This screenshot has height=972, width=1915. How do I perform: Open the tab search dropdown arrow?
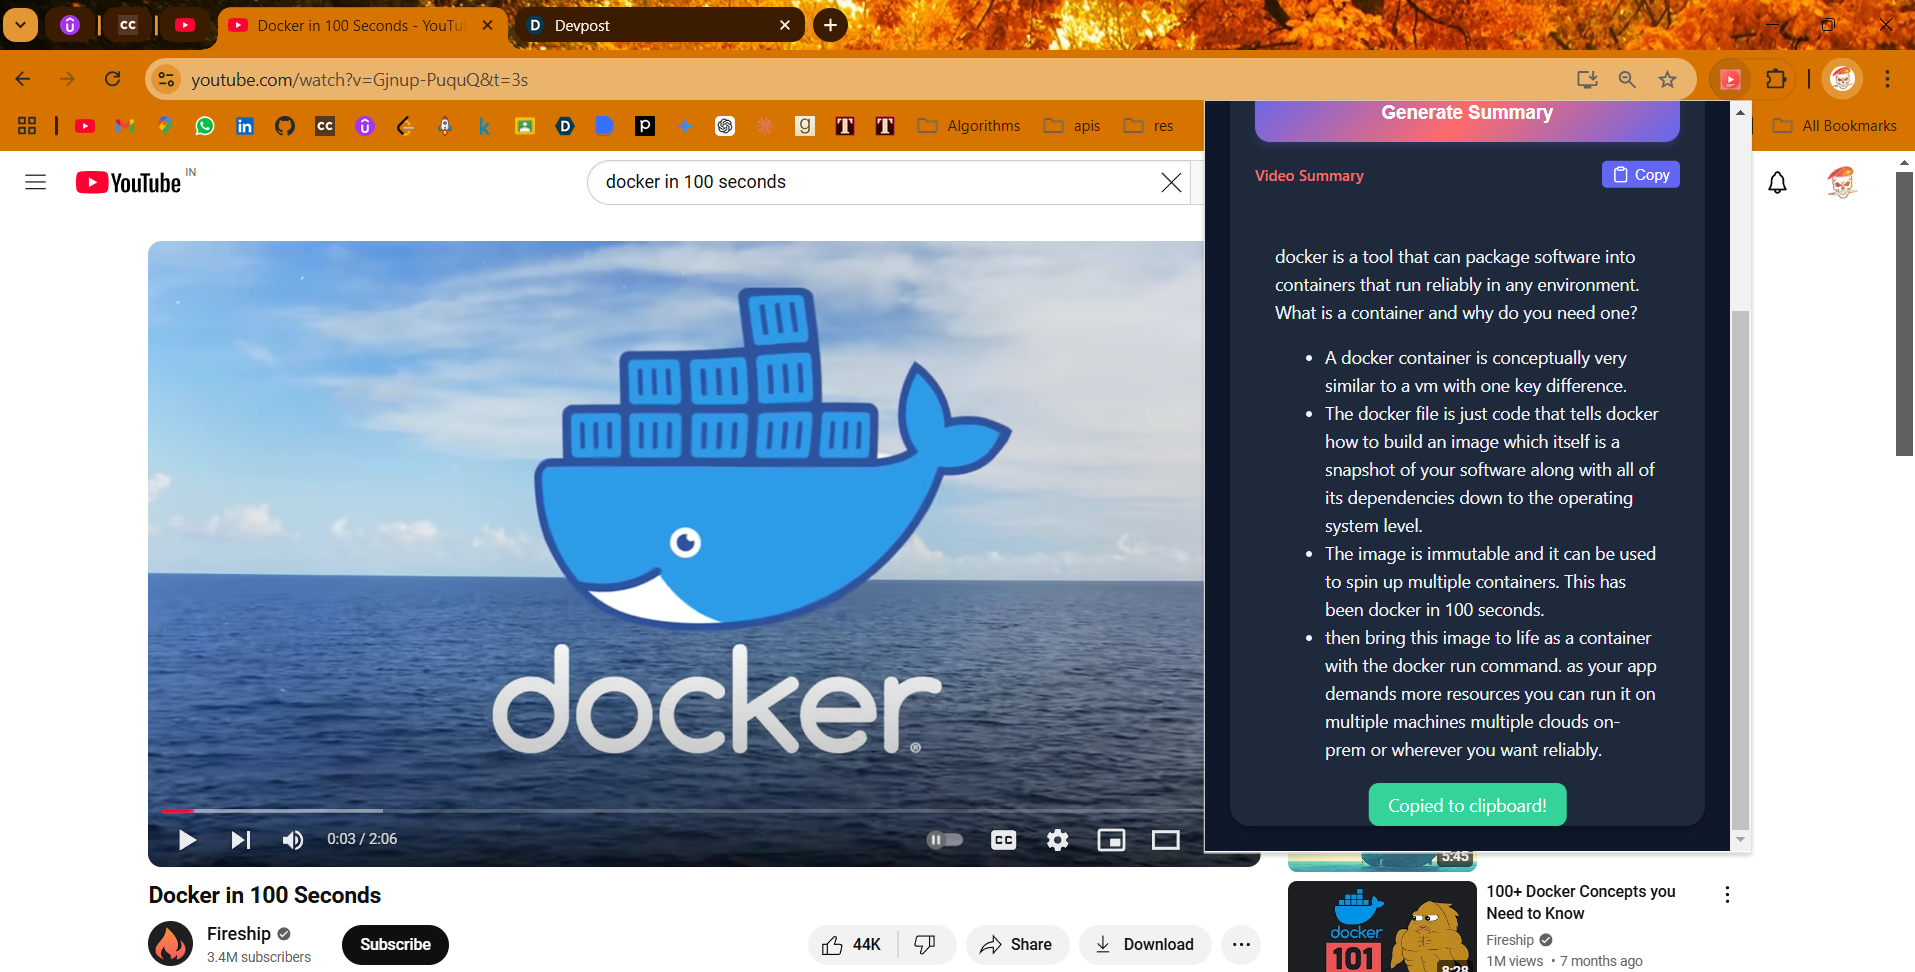(20, 25)
